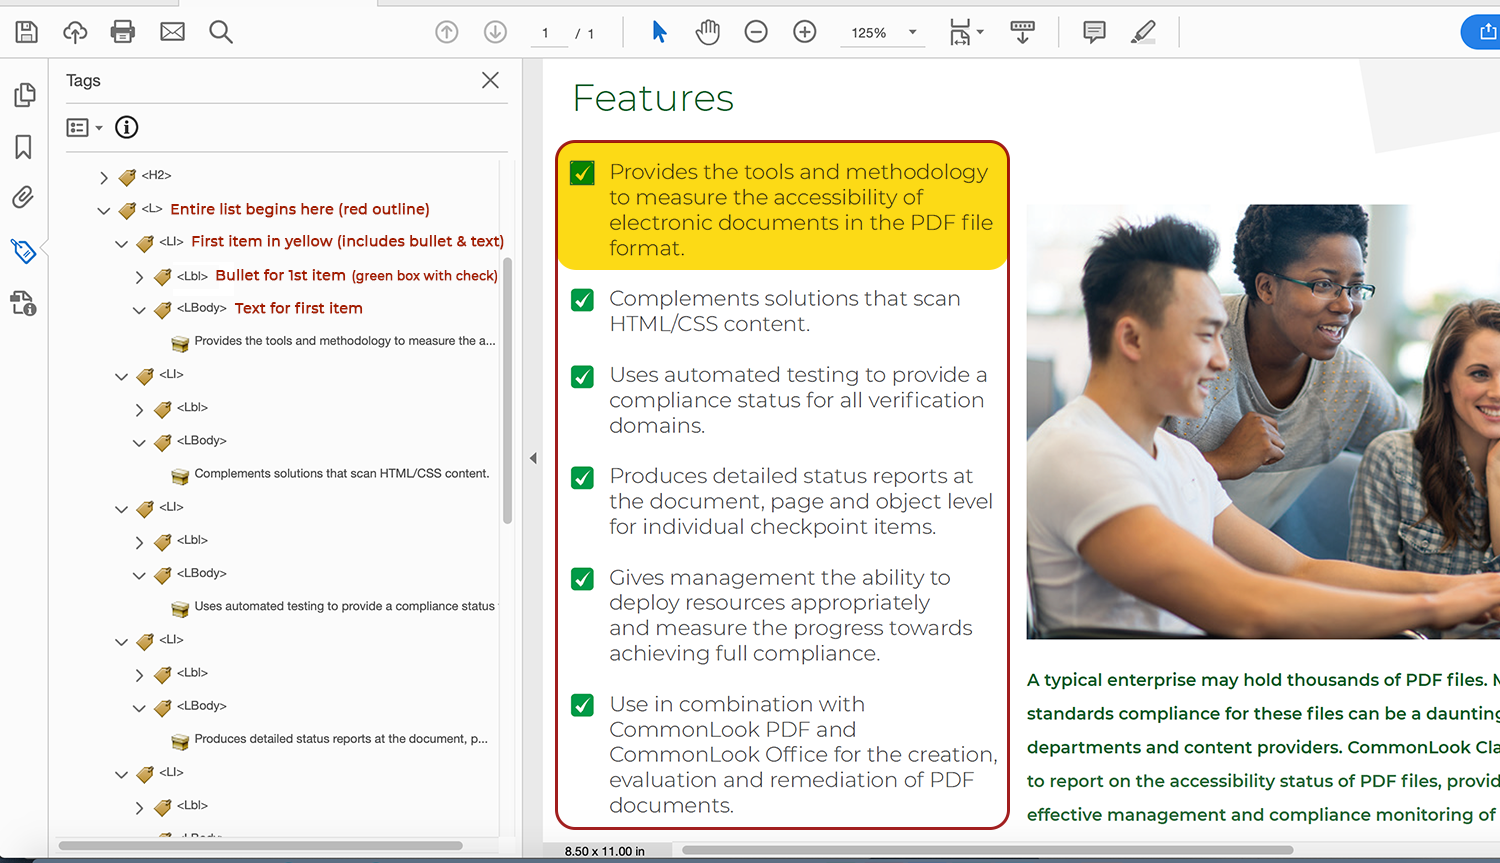Click the checkbox beside 'Gives management'
Image resolution: width=1500 pixels, height=863 pixels.
coord(582,579)
